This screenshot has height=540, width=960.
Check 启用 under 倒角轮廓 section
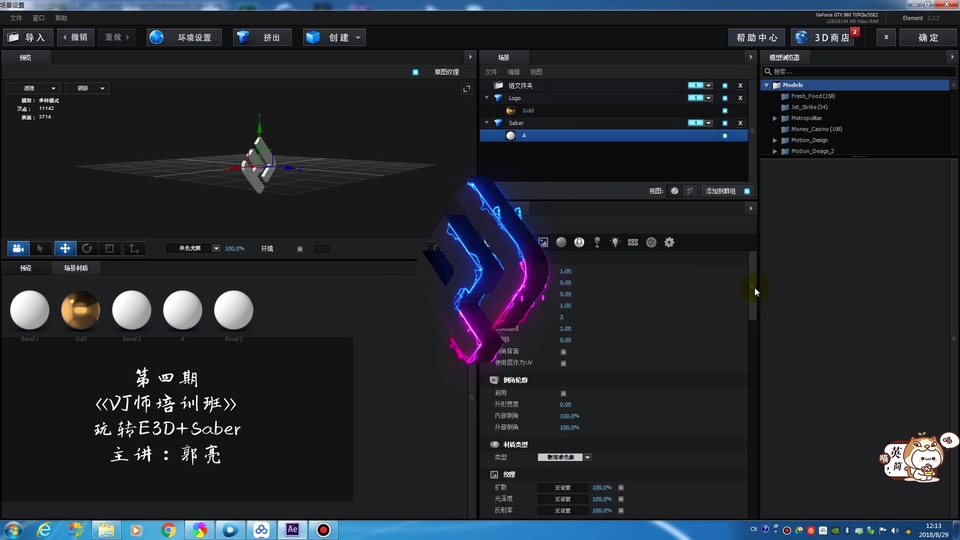pyautogui.click(x=563, y=393)
